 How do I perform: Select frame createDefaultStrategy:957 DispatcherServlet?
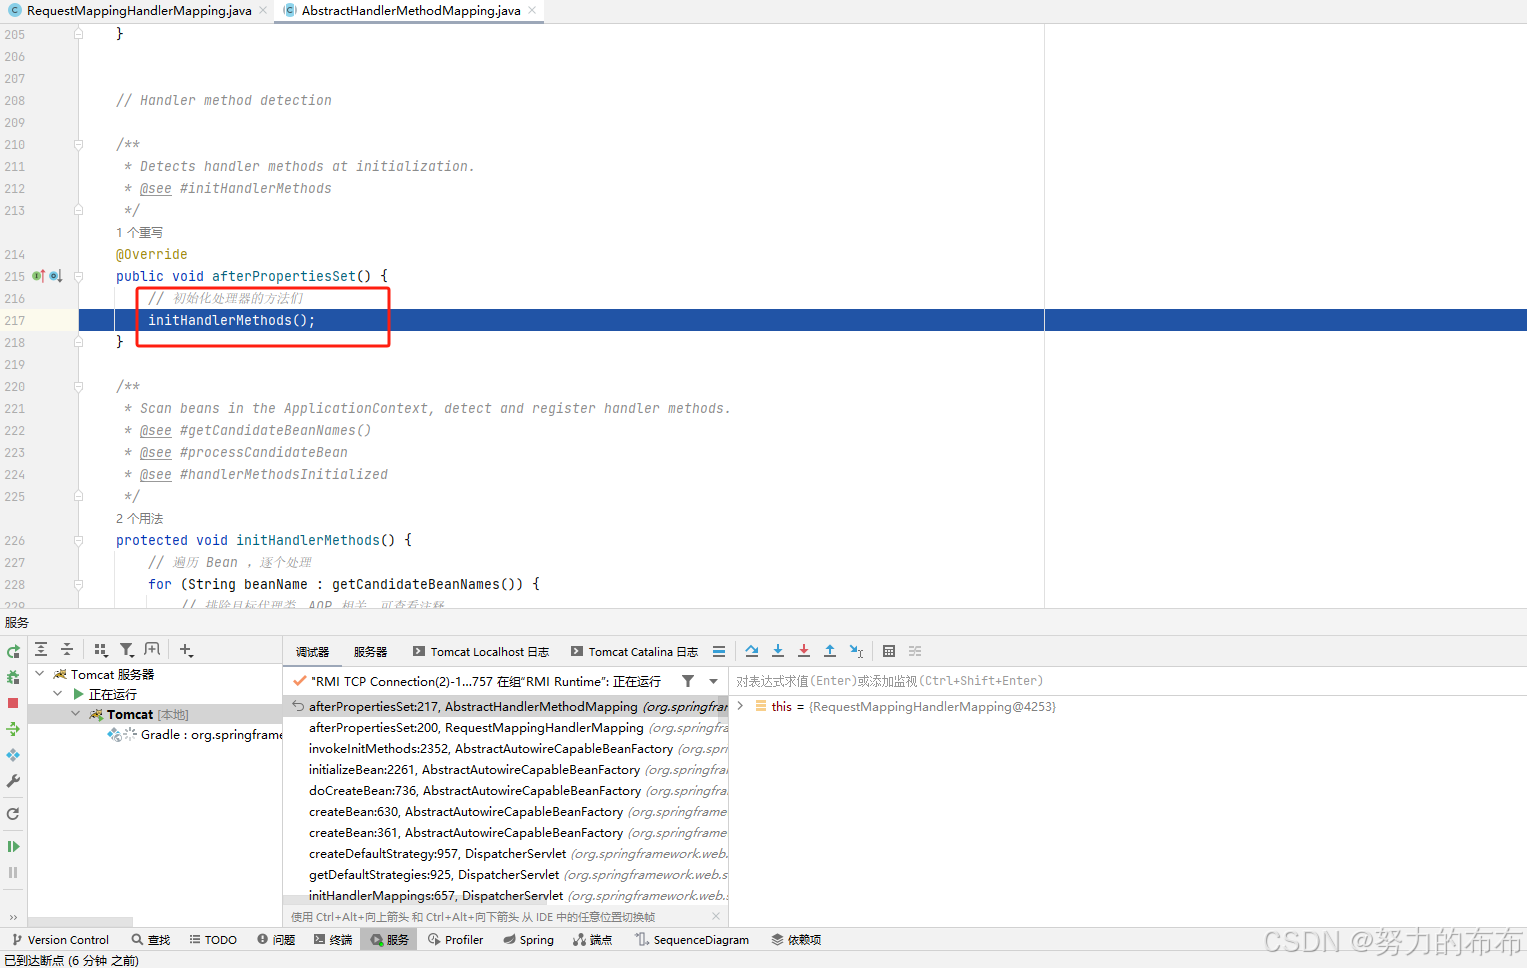pos(506,854)
